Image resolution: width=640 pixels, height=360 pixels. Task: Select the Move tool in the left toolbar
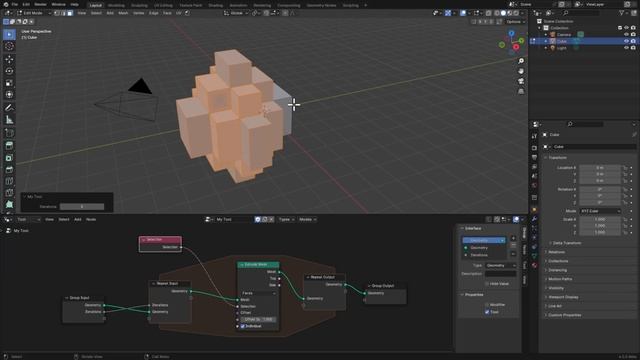9,59
